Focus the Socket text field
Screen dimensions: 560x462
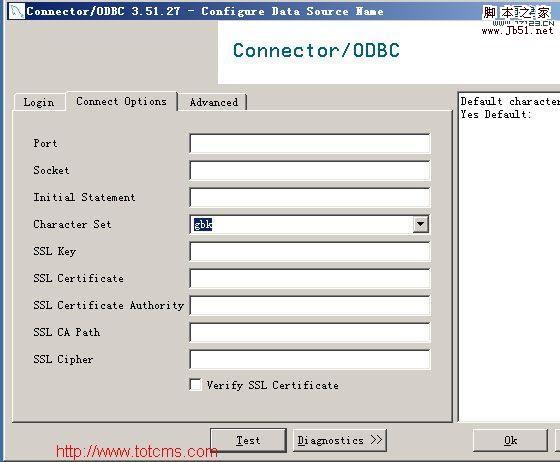coord(310,171)
